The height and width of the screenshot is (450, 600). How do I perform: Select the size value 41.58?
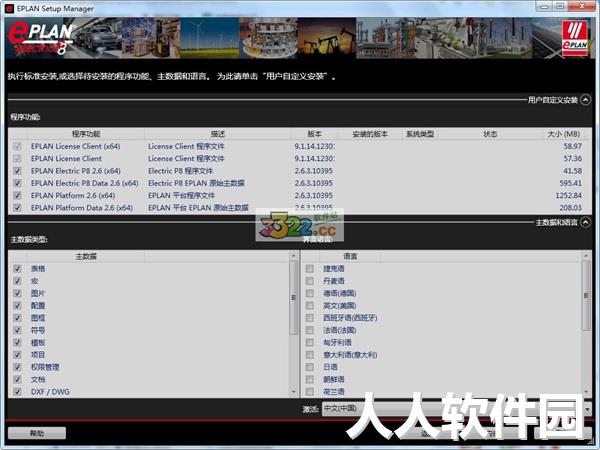pyautogui.click(x=572, y=171)
